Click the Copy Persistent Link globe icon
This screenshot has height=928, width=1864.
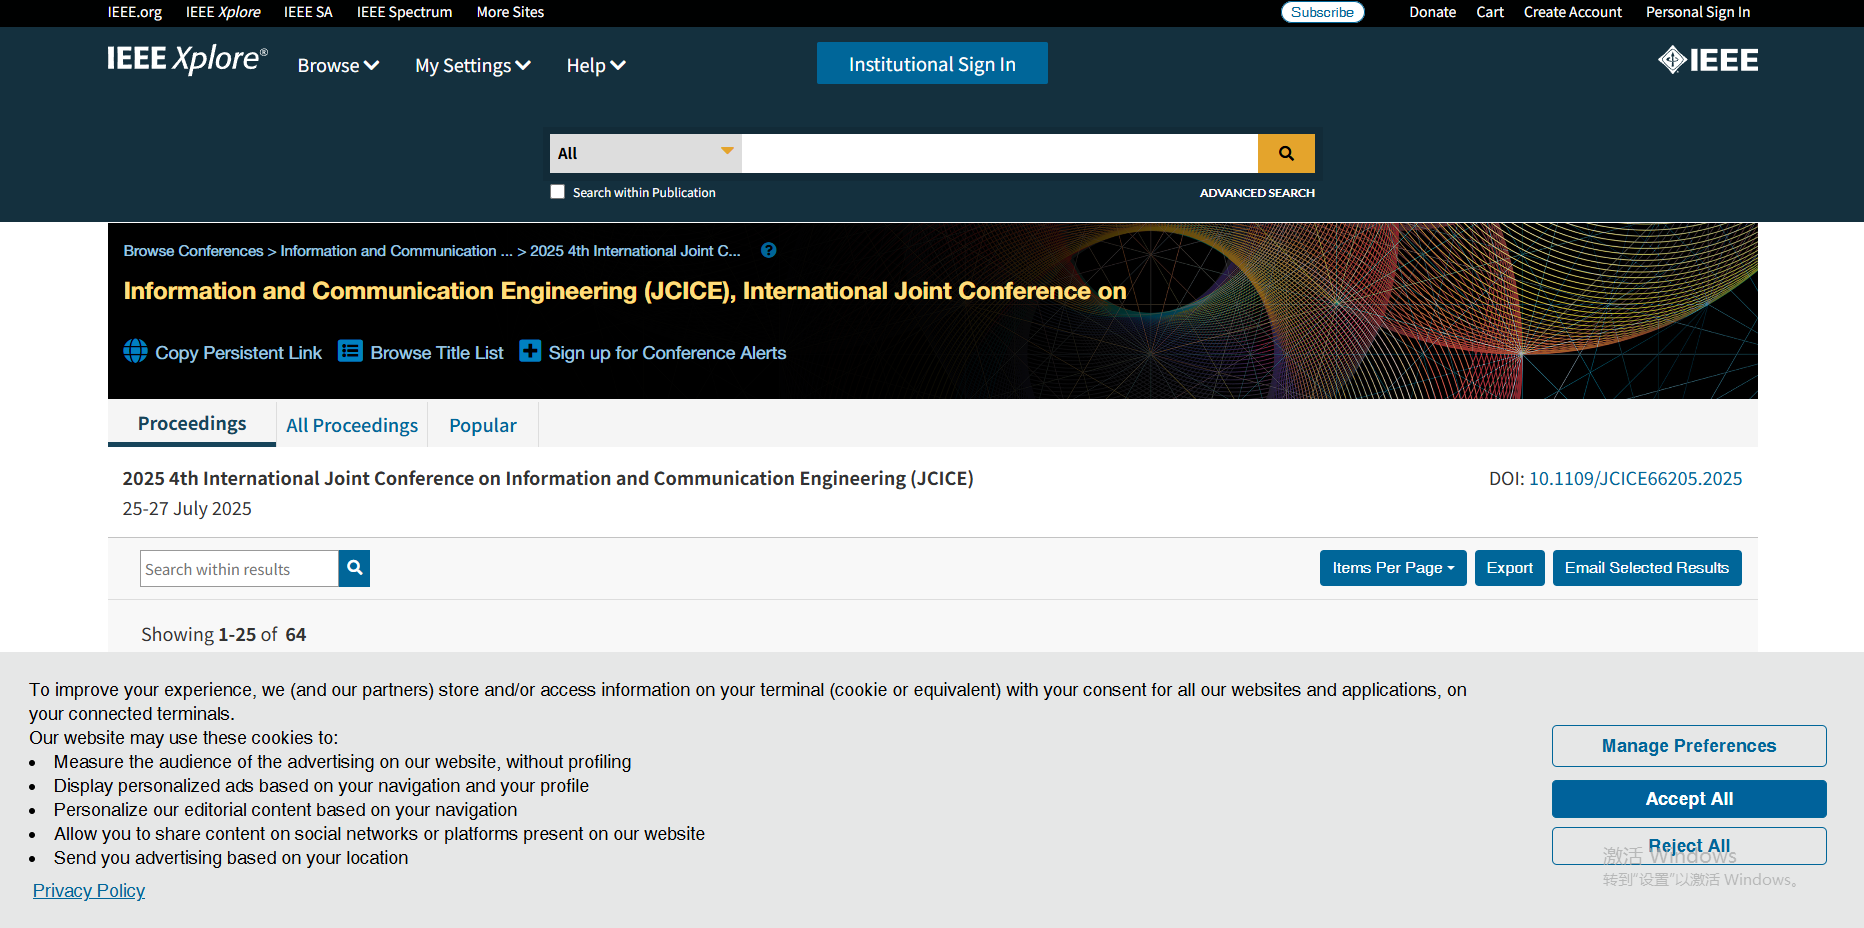(135, 351)
